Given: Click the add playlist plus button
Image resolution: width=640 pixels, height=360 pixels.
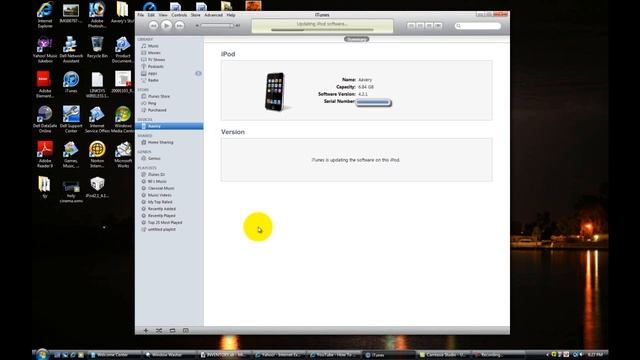Looking at the screenshot, I should pyautogui.click(x=146, y=330).
